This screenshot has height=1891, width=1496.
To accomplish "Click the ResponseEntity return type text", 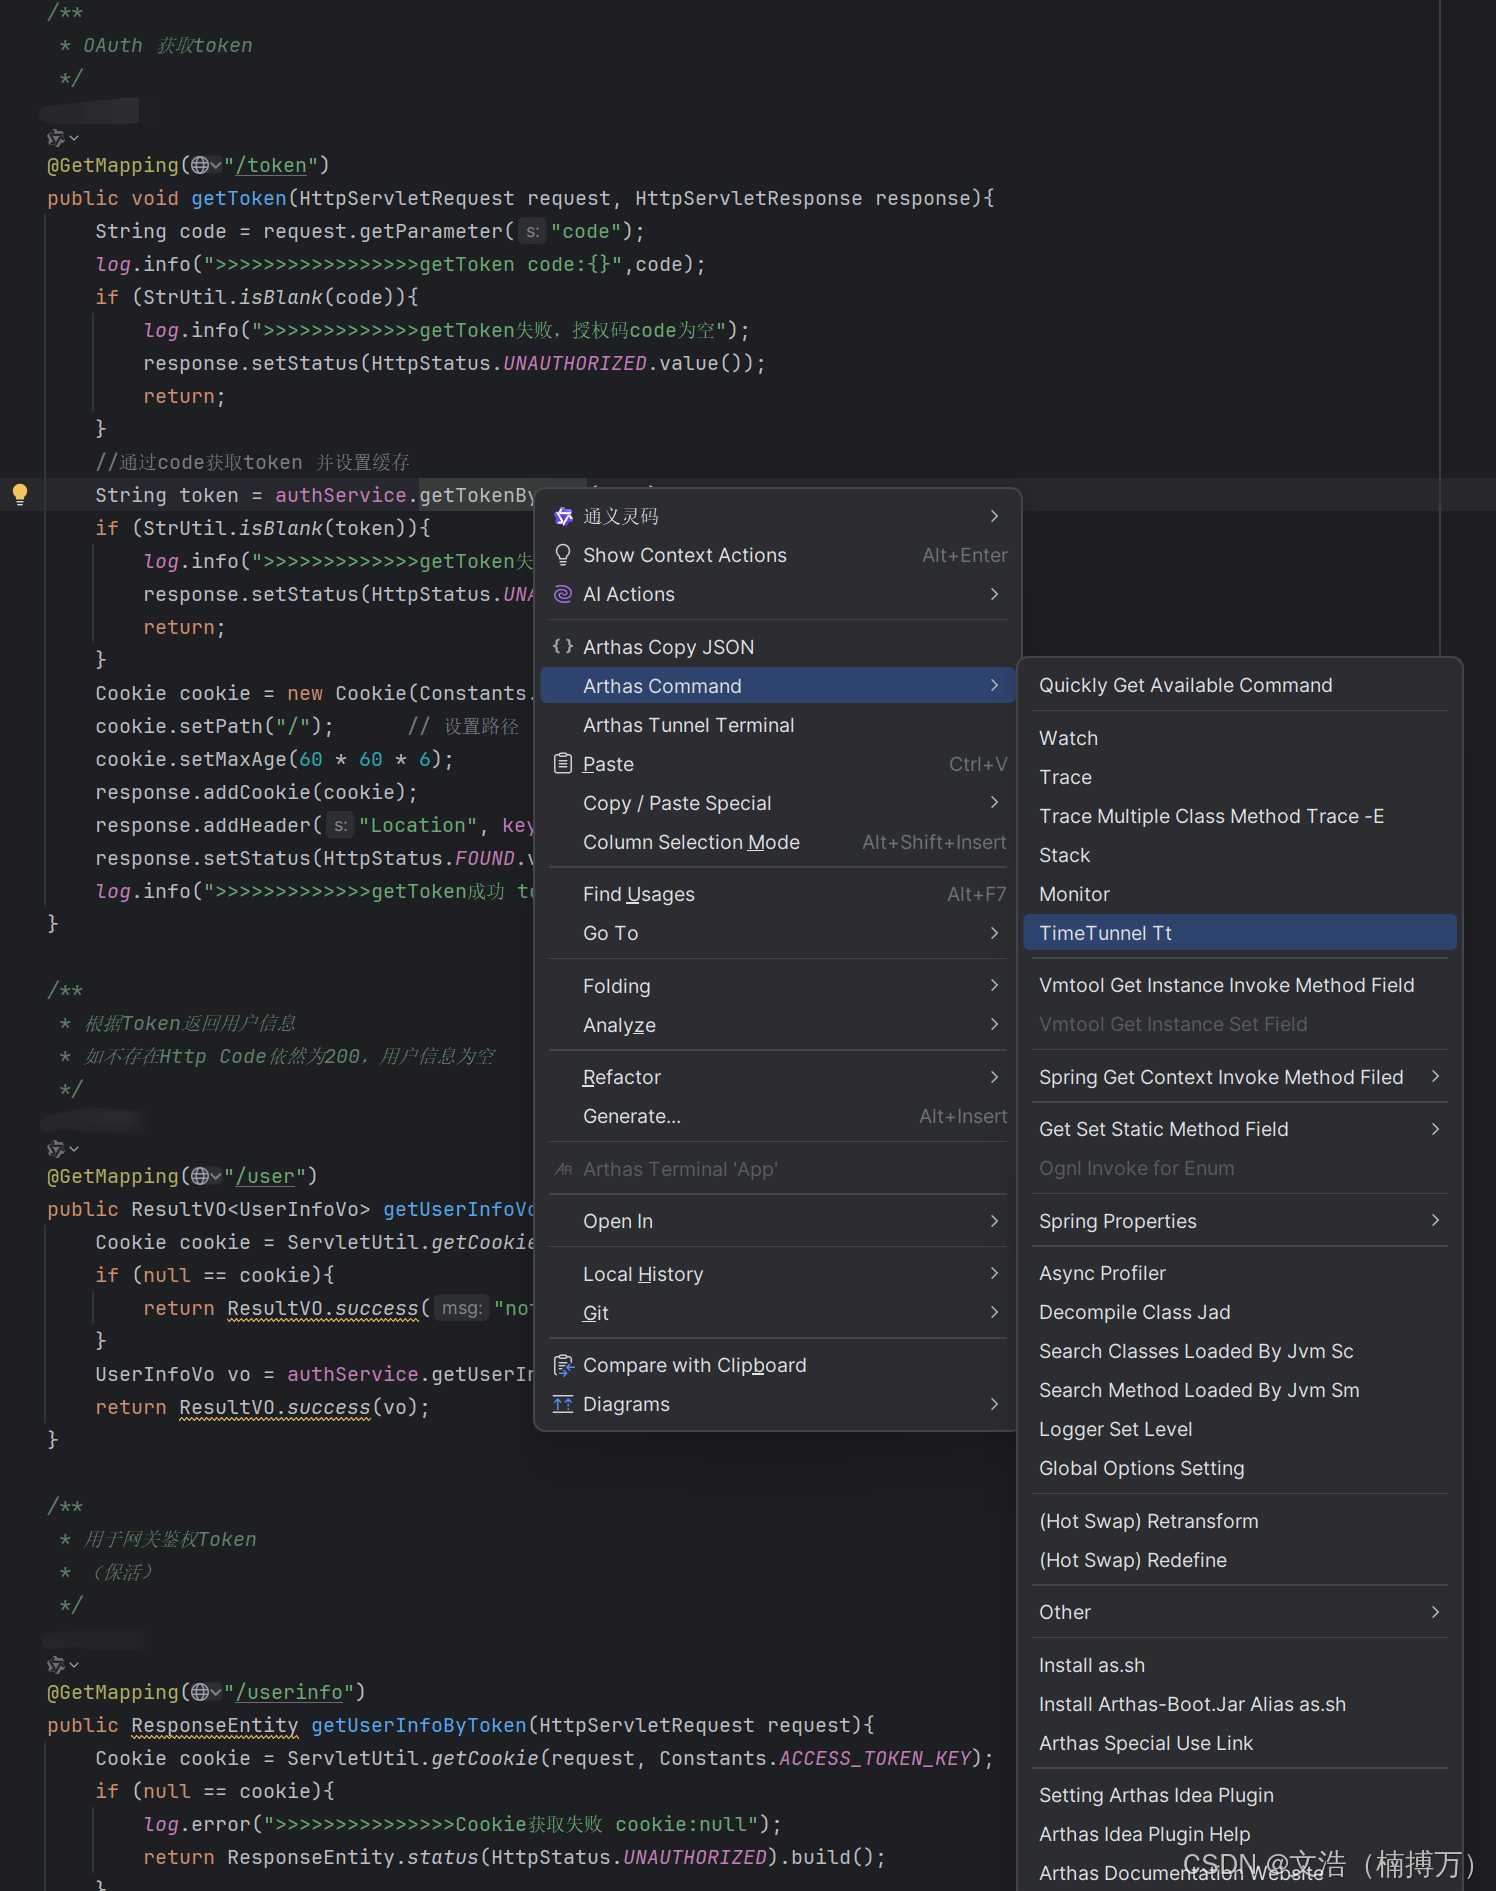I will pos(215,1725).
